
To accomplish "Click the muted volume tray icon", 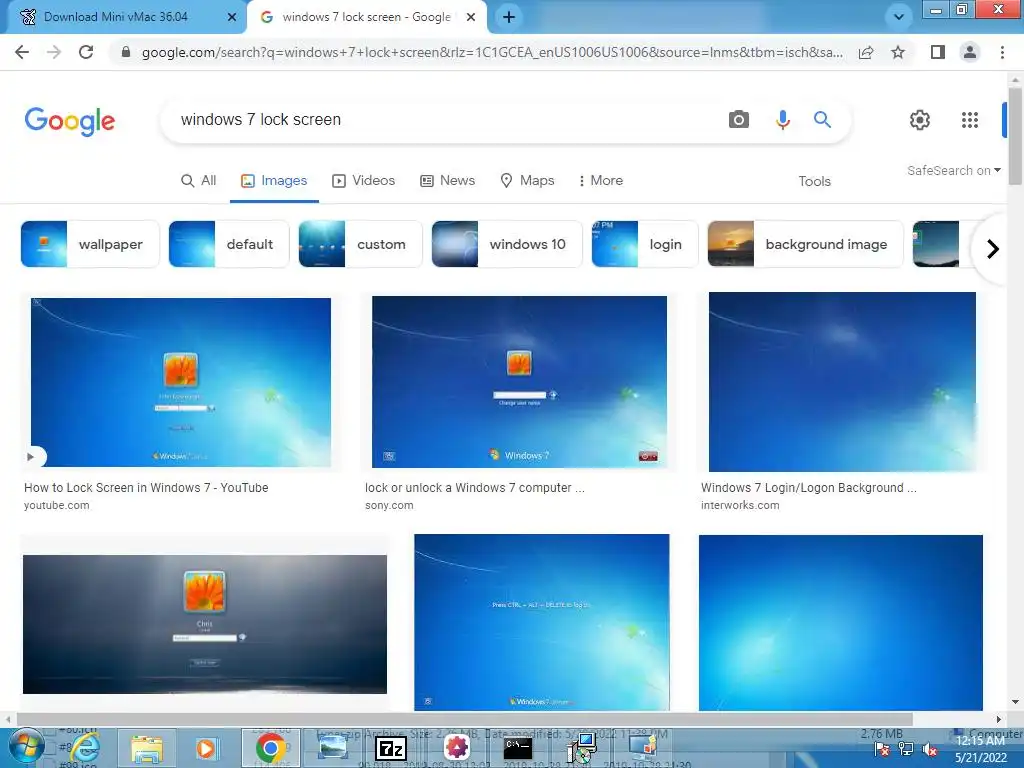I will click(x=929, y=750).
